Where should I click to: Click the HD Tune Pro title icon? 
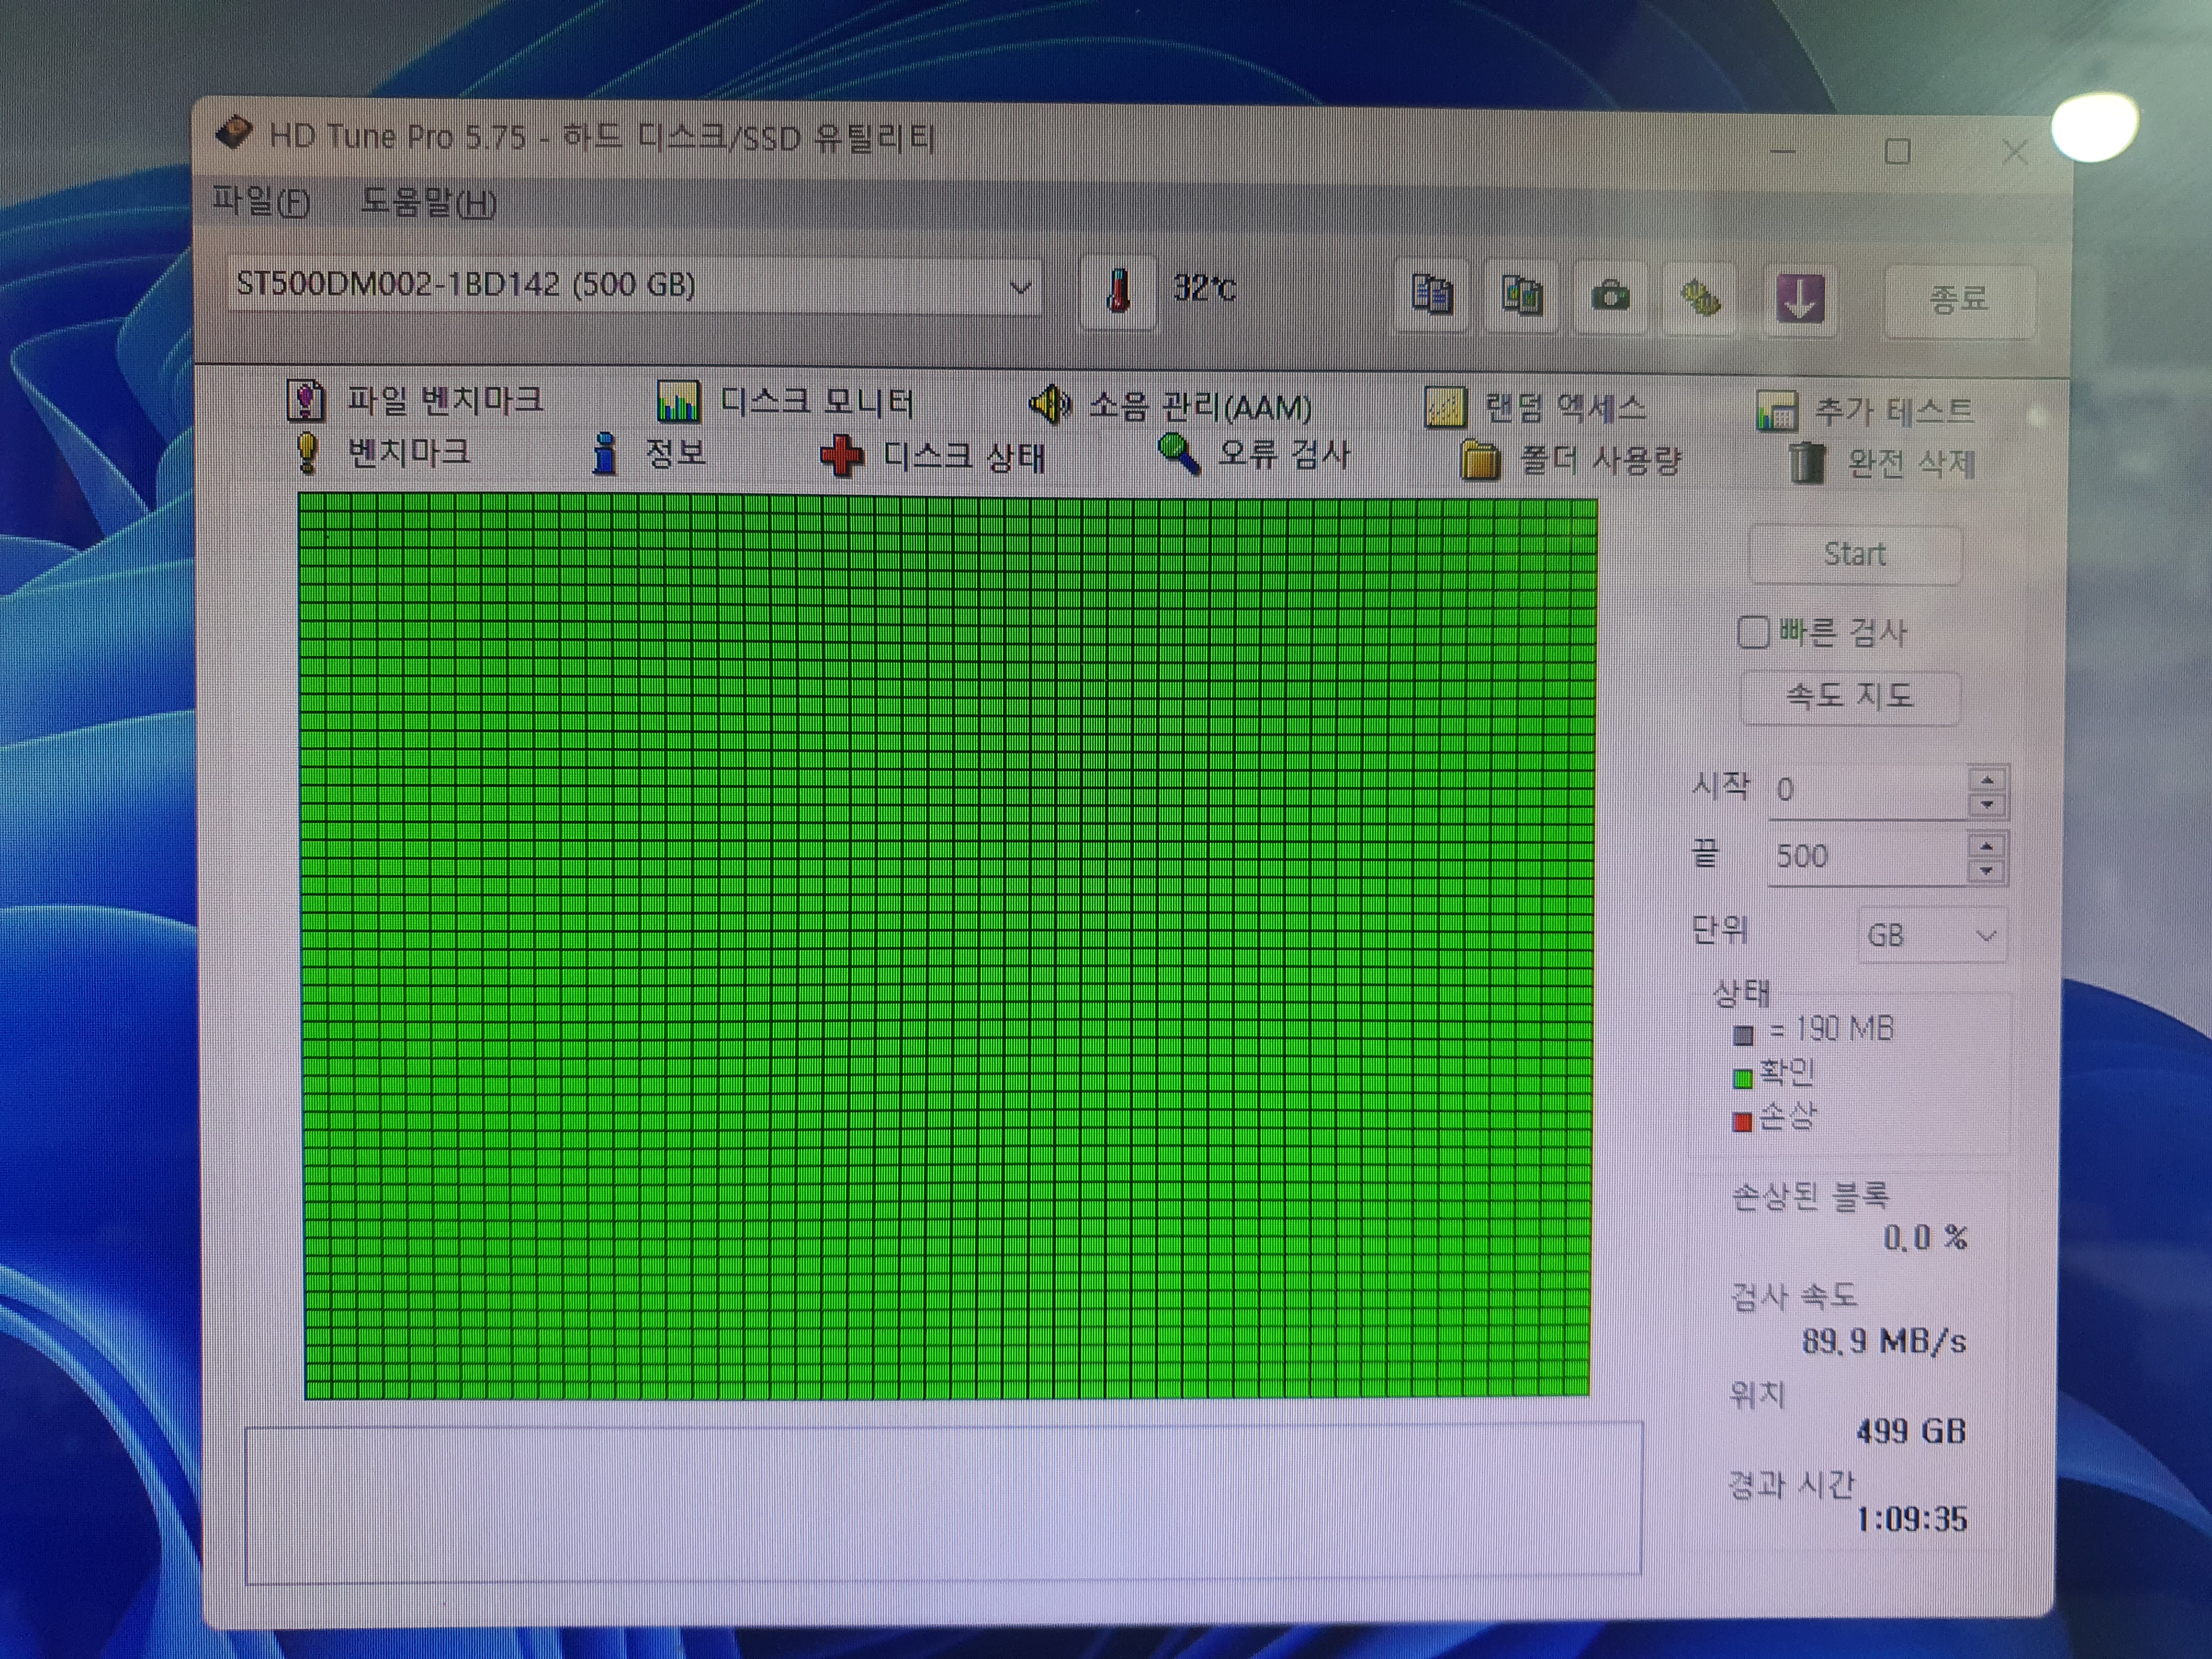click(233, 133)
